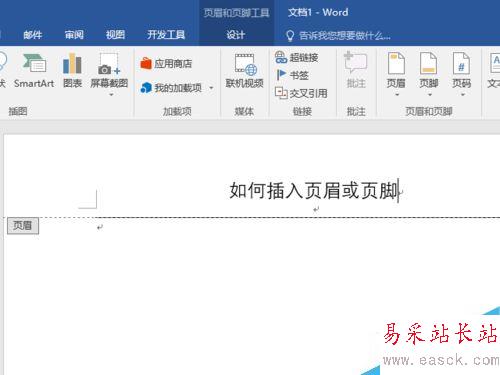The height and width of the screenshot is (375, 500).
Task: Open My Add-ins (我的加载项)
Action: click(x=171, y=88)
